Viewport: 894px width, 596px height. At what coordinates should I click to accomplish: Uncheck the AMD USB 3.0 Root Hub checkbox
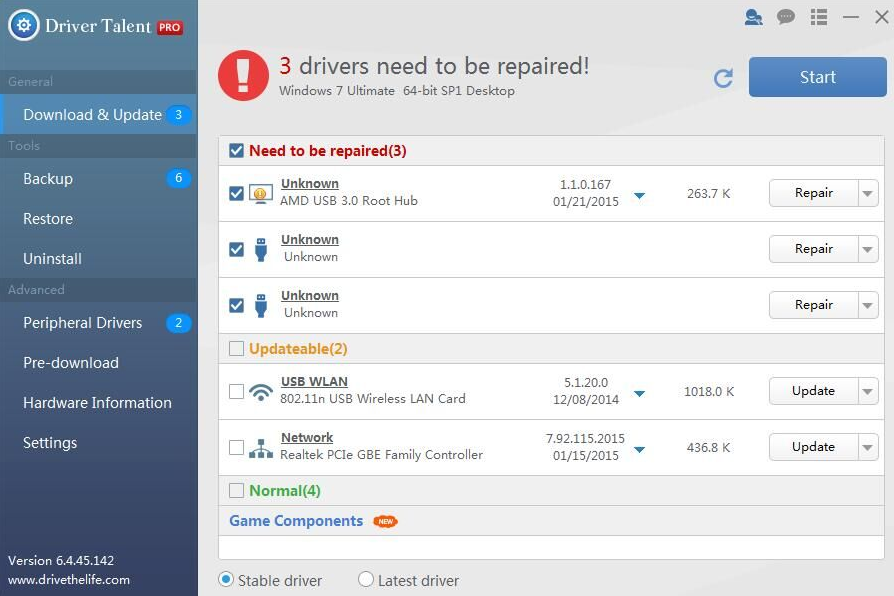pos(236,193)
